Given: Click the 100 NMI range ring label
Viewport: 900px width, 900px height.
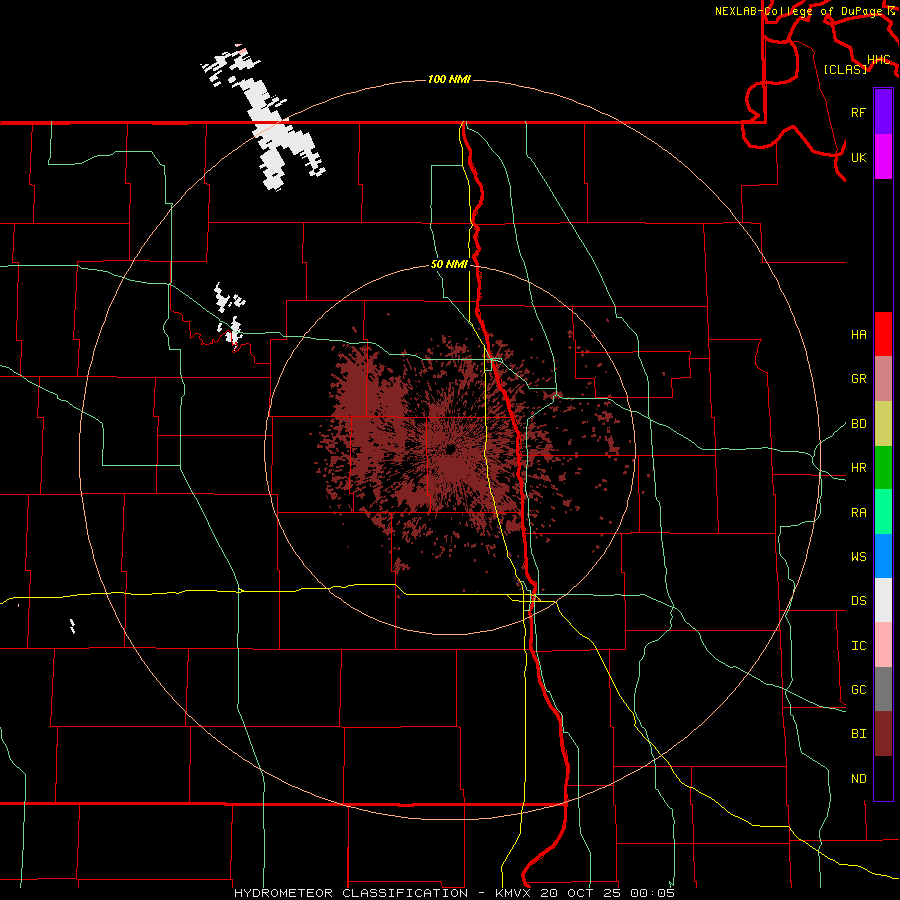Looking at the screenshot, I should 449,79.
